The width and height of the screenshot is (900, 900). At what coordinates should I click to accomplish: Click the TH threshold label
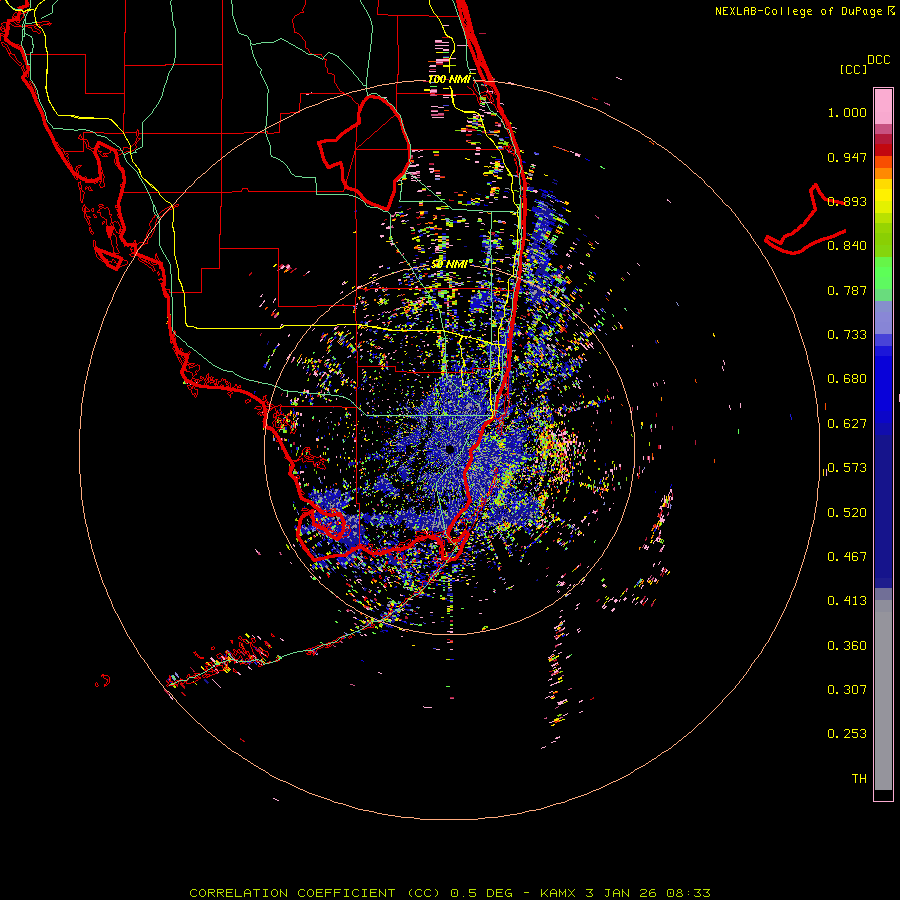pyautogui.click(x=859, y=779)
